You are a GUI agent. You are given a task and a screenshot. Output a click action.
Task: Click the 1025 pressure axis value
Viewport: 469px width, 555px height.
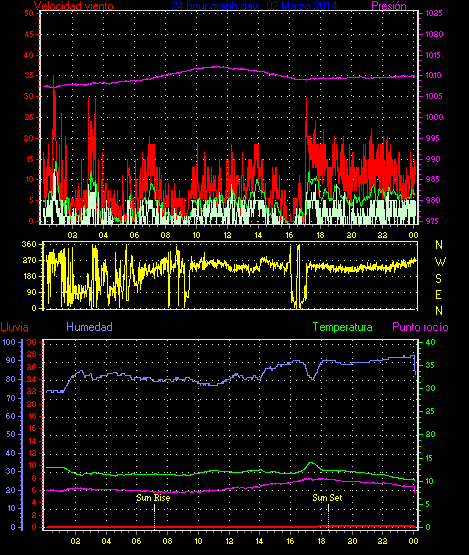(434, 13)
